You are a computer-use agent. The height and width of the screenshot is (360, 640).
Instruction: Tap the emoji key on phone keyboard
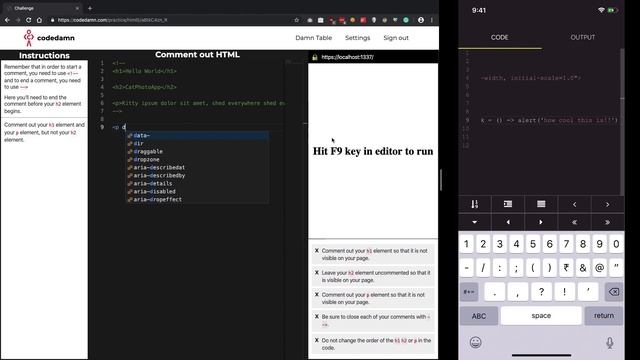[475, 342]
